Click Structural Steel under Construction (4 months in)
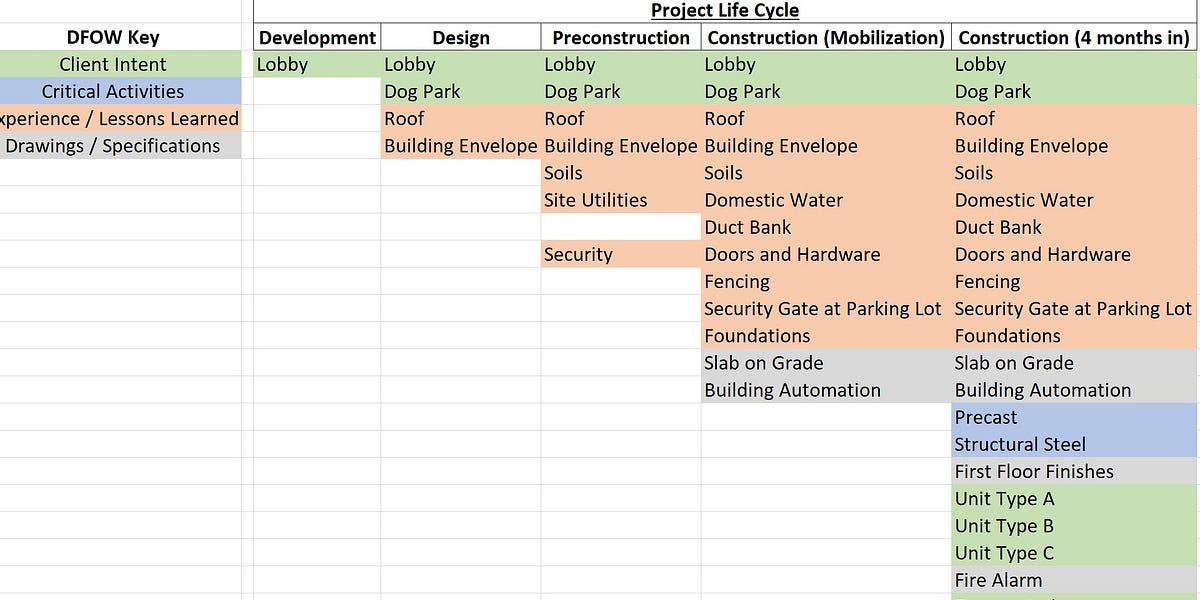This screenshot has width=1200, height=600. [x=1021, y=444]
